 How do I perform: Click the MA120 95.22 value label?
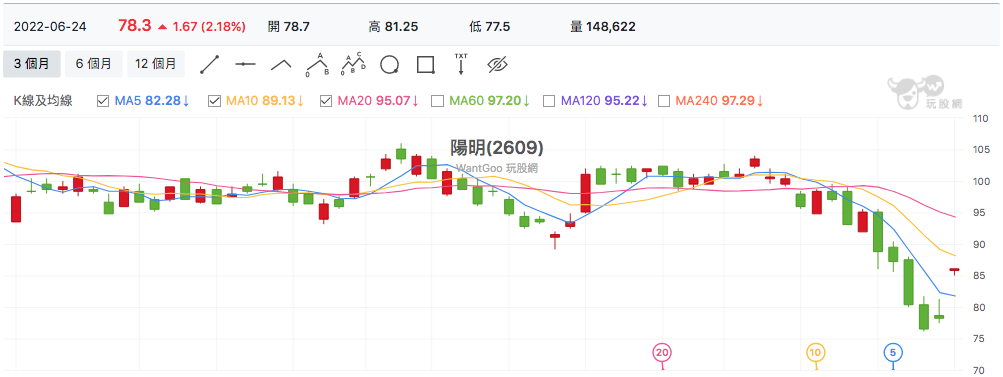point(604,100)
